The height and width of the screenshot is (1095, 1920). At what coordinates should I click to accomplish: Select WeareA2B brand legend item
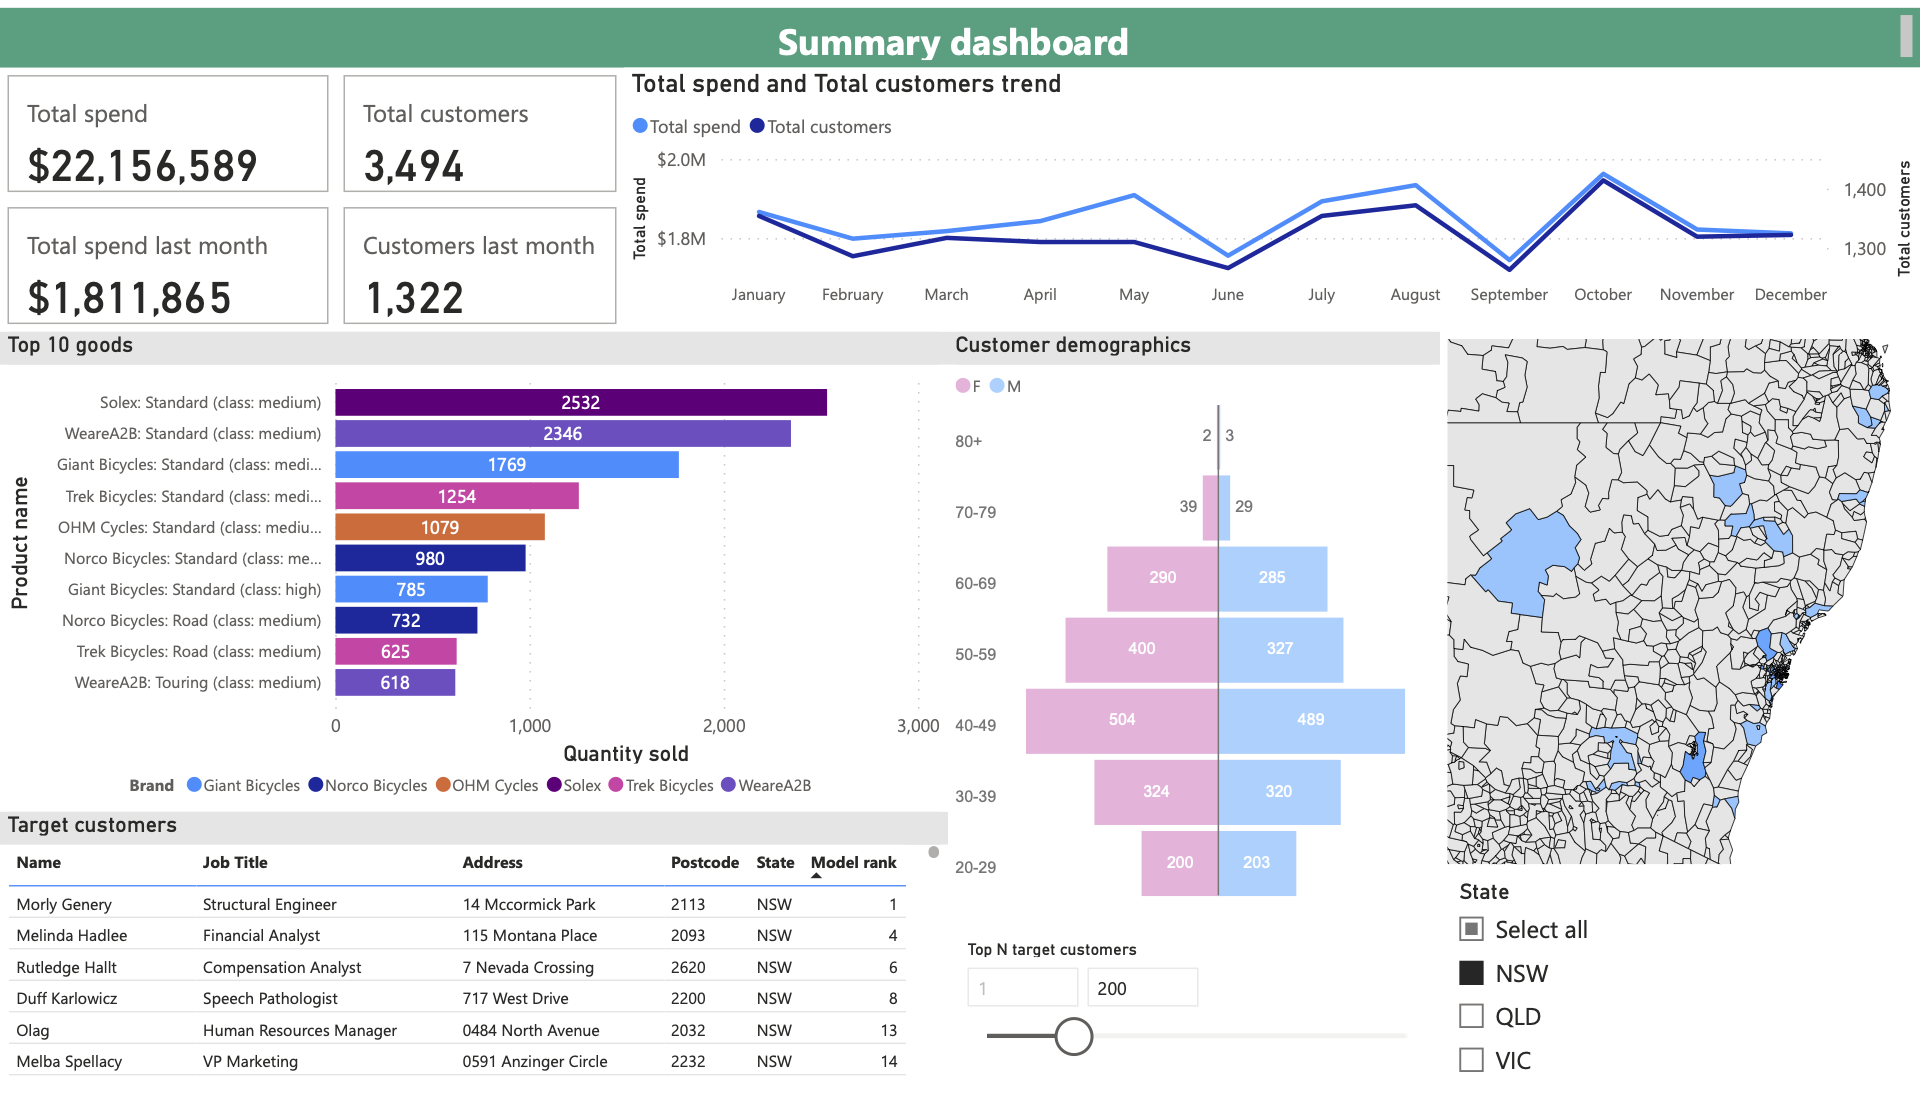(x=766, y=786)
